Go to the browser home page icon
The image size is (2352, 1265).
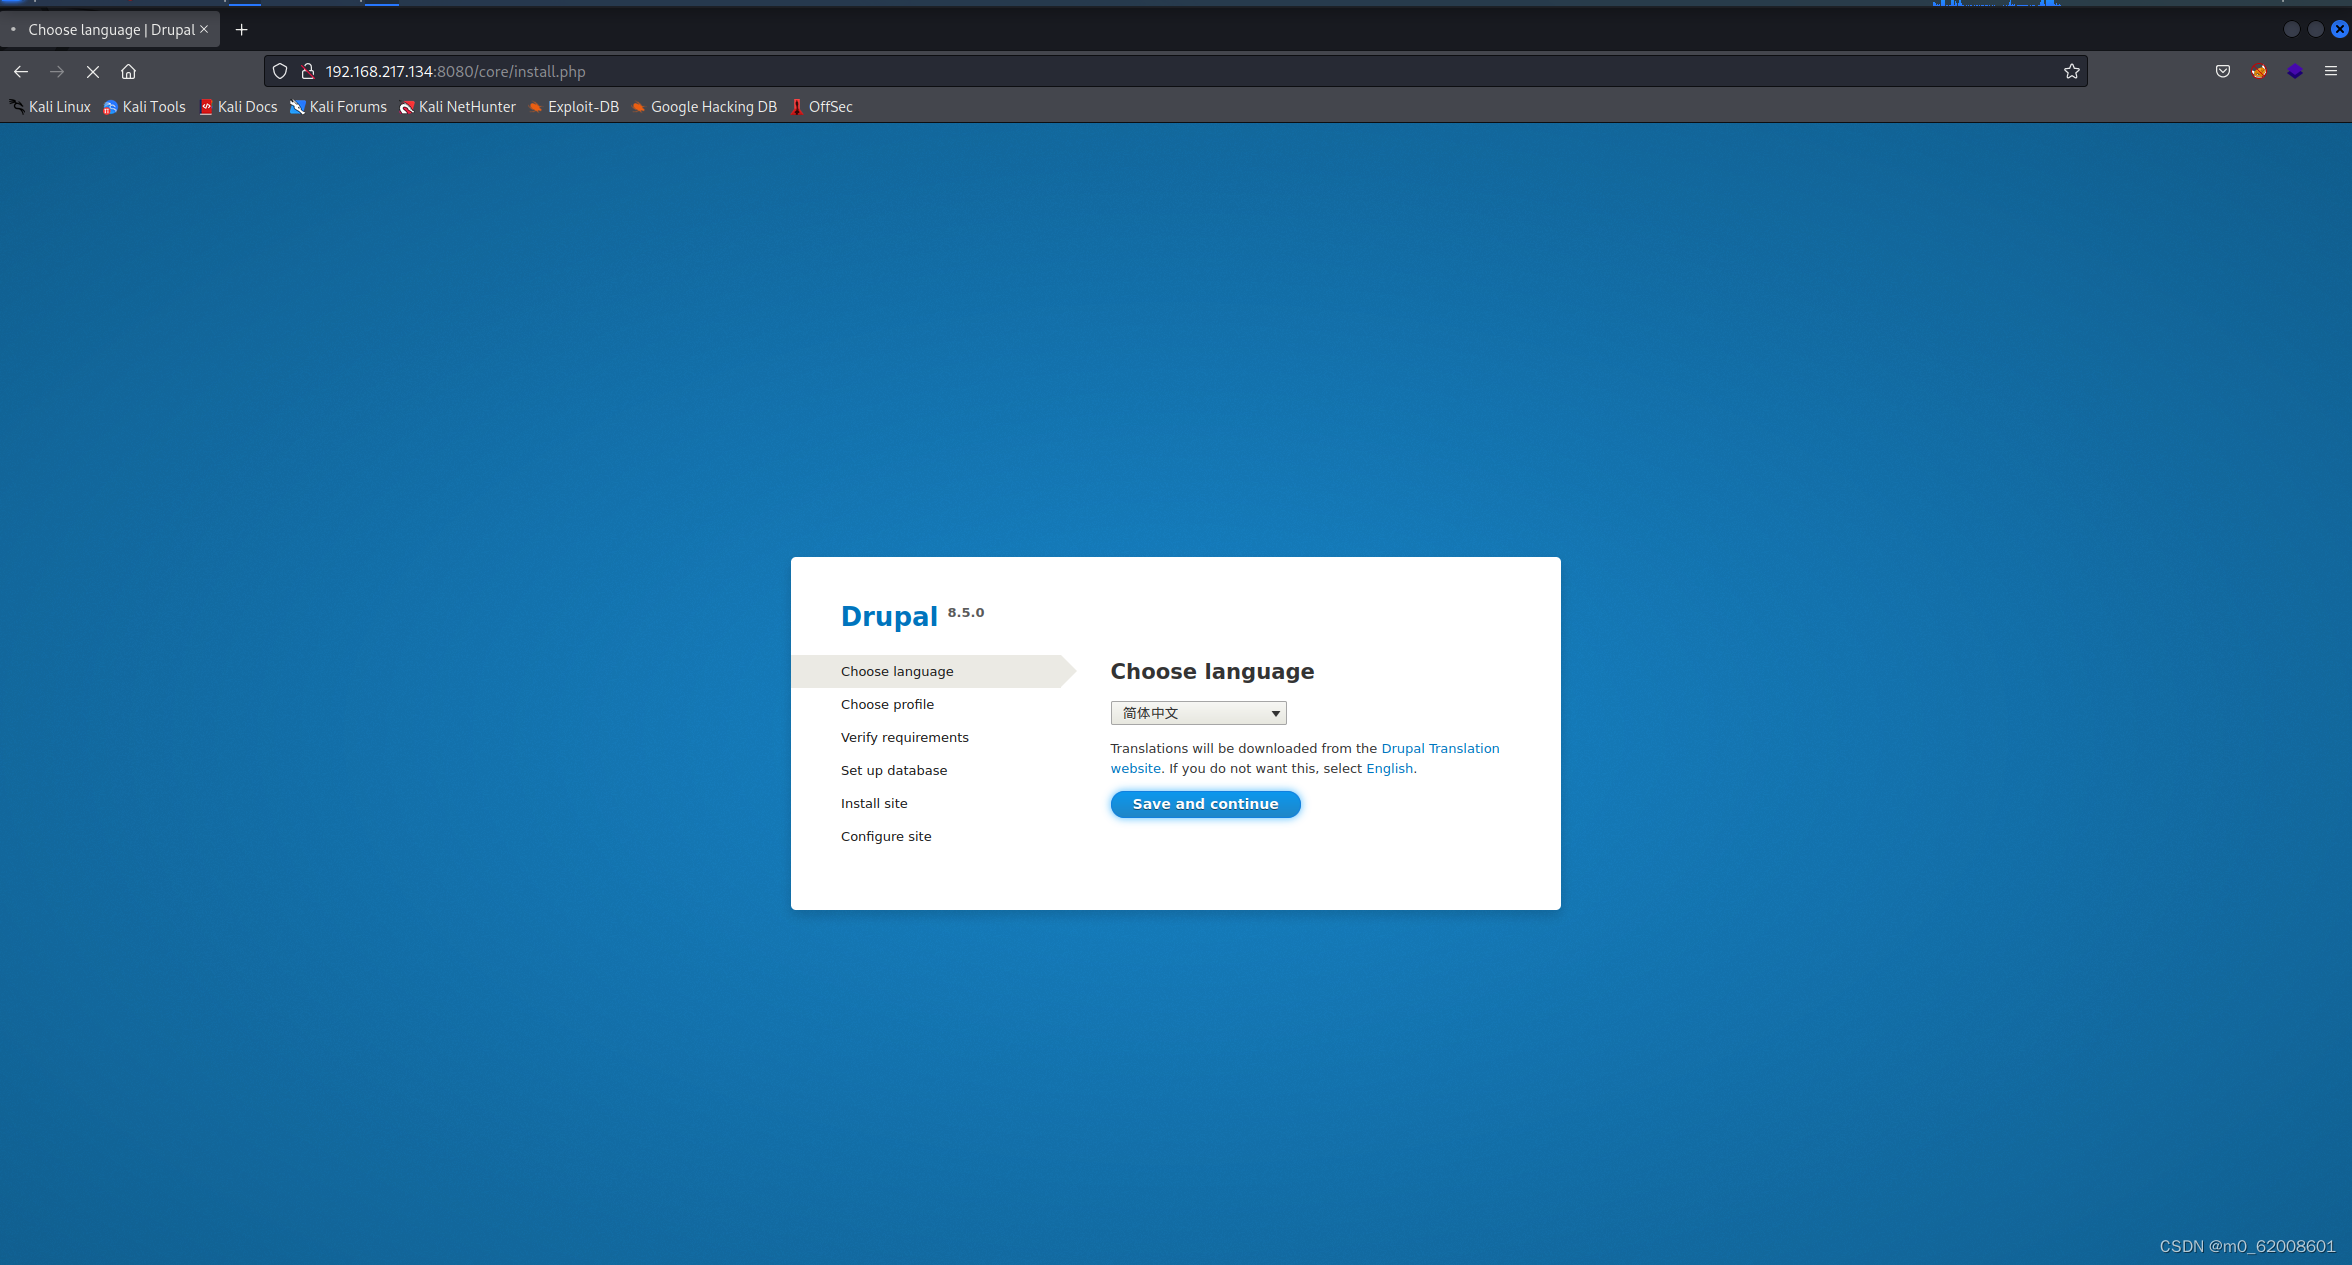coord(128,71)
